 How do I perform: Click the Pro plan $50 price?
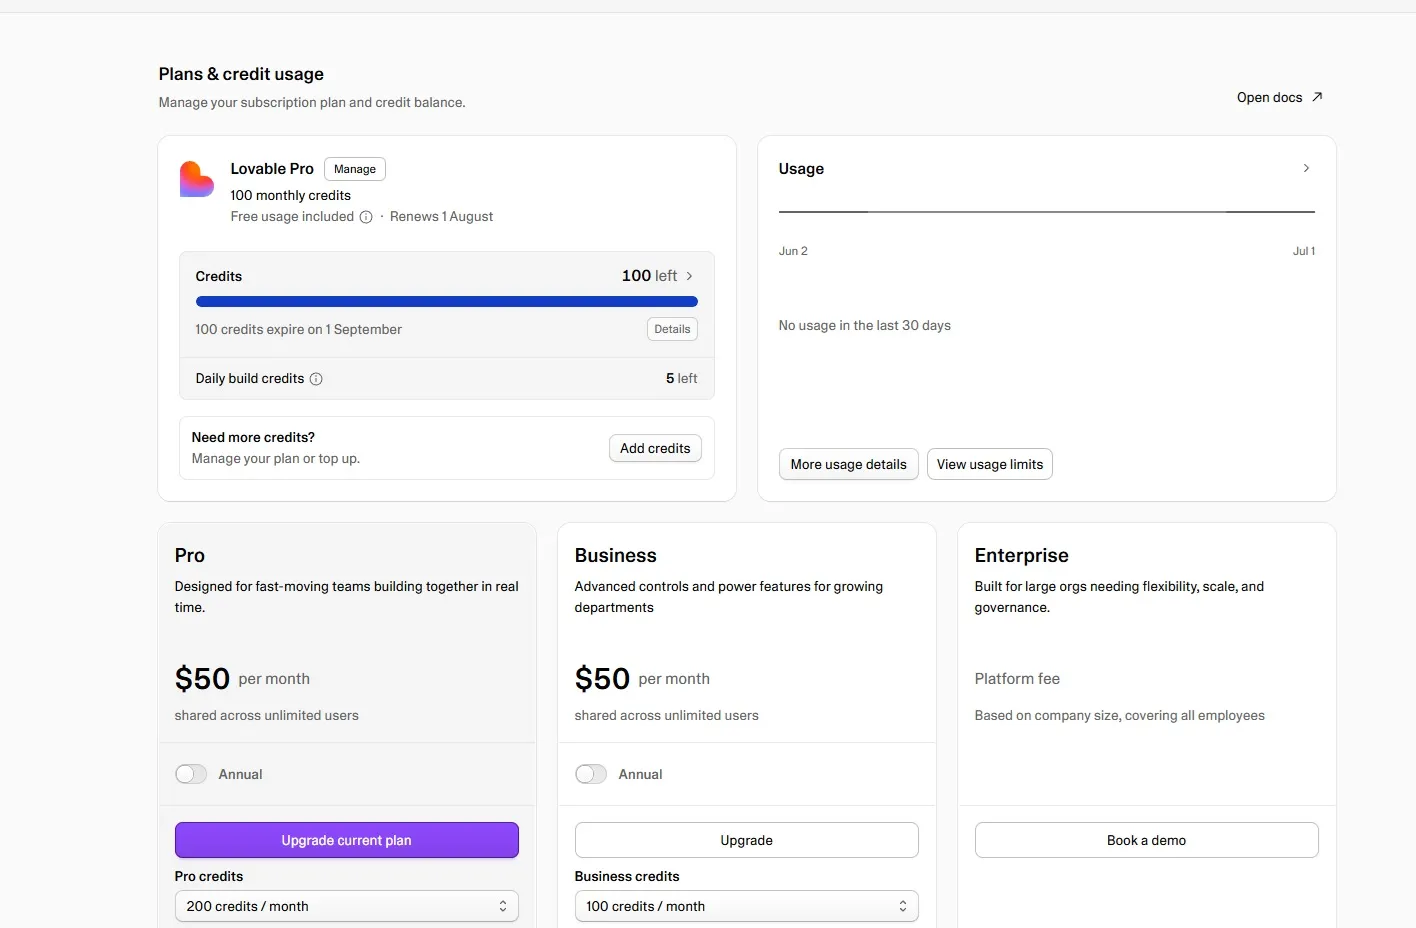202,679
